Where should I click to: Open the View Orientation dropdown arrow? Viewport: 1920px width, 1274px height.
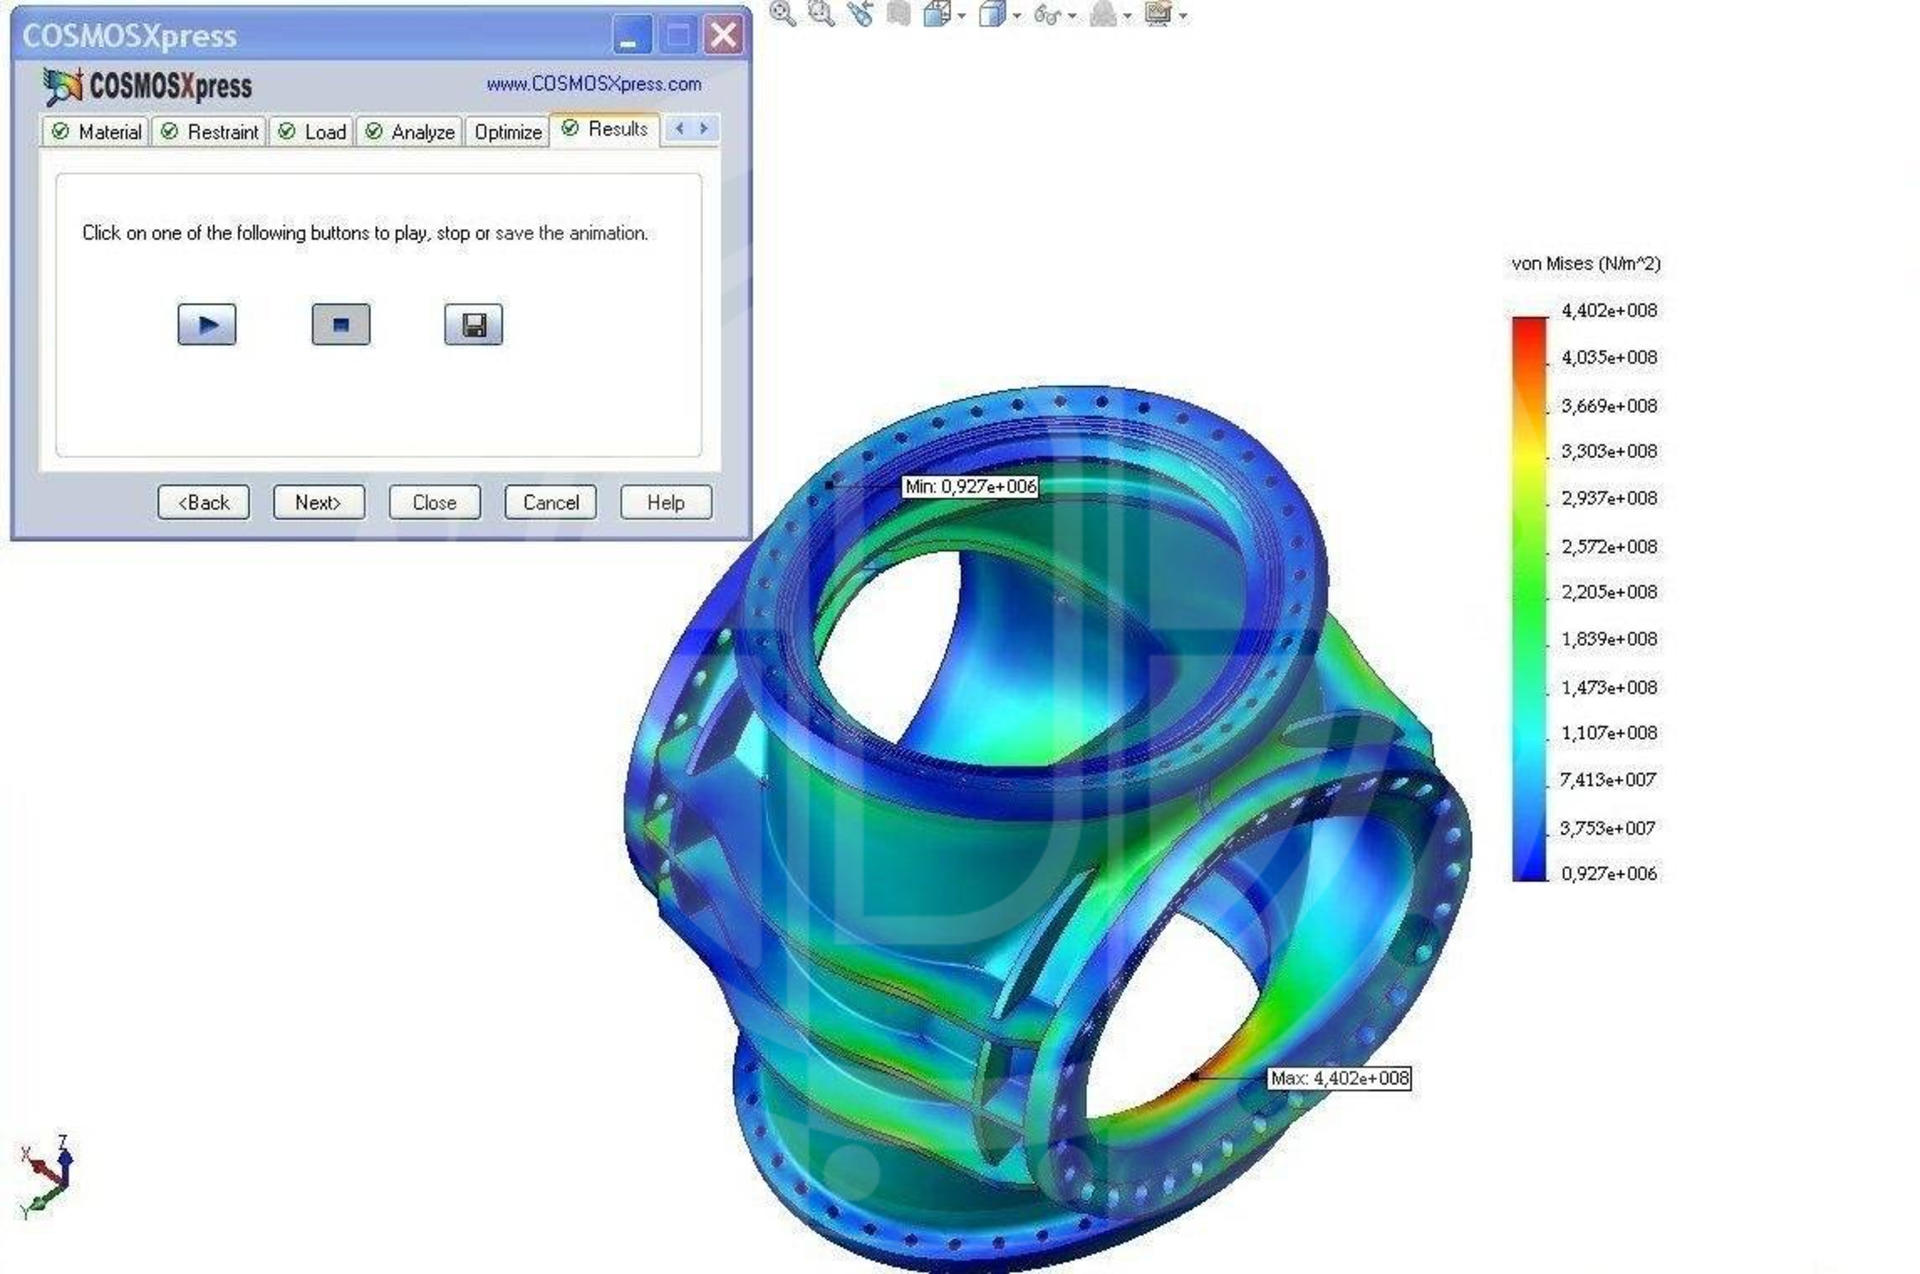(x=962, y=15)
